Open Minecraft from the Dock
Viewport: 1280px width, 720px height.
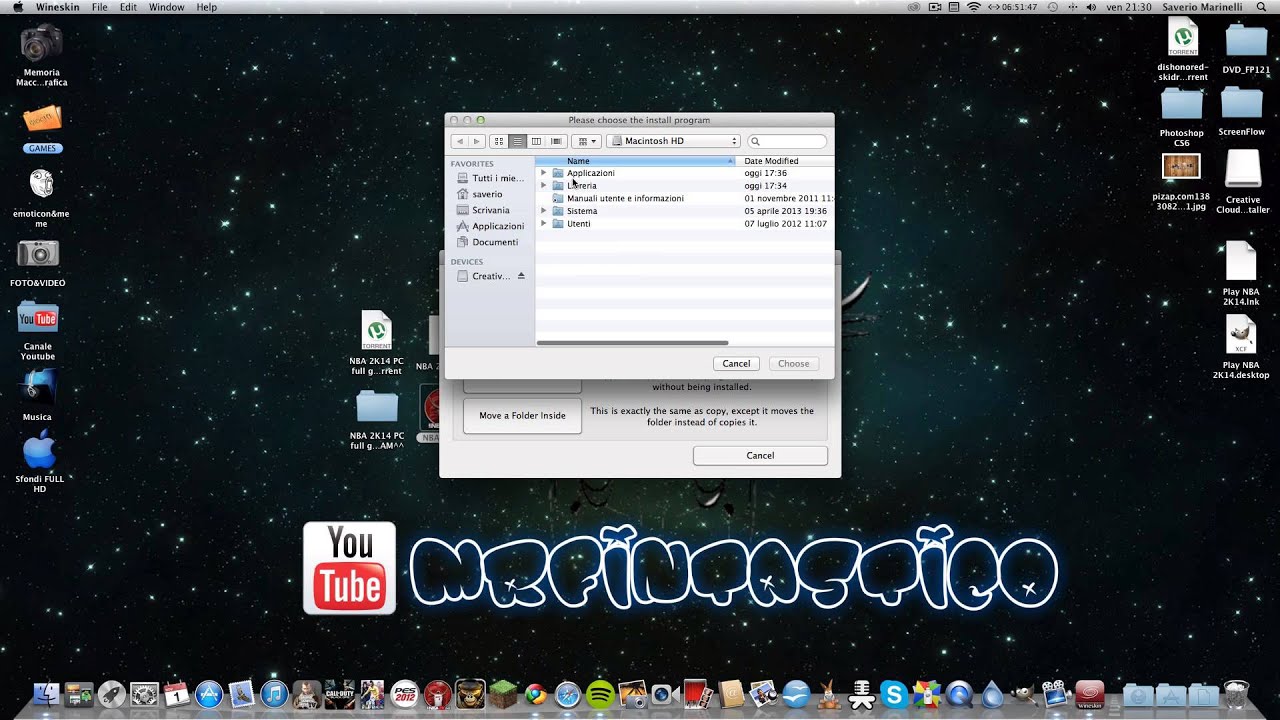pyautogui.click(x=503, y=694)
